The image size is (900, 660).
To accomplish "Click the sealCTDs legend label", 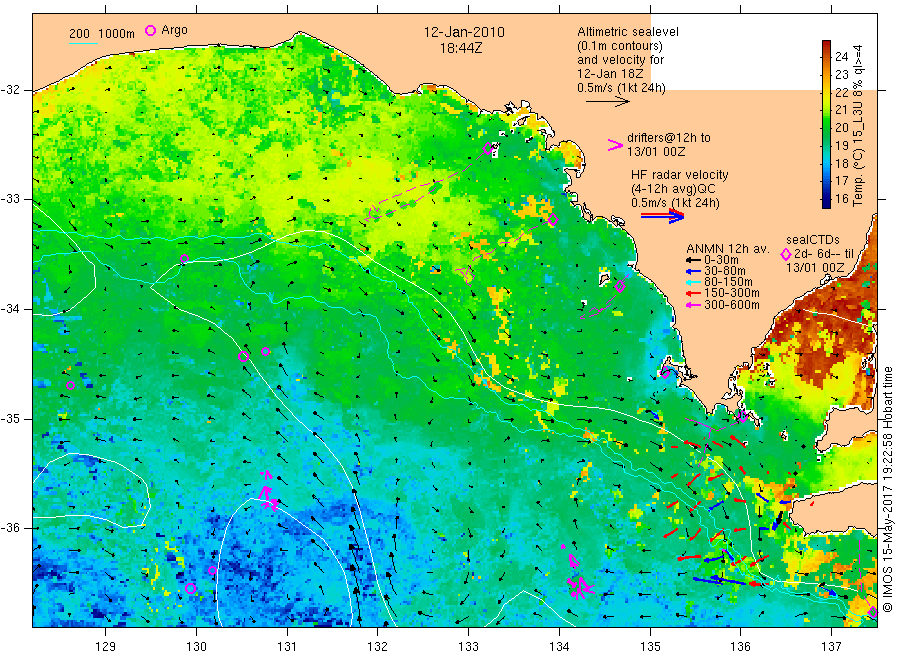I will coord(813,240).
